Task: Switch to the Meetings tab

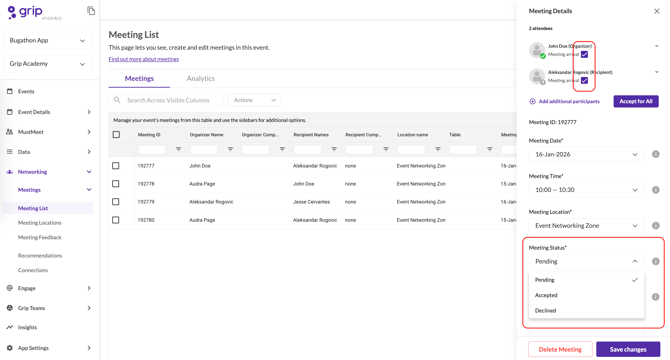Action: point(139,79)
